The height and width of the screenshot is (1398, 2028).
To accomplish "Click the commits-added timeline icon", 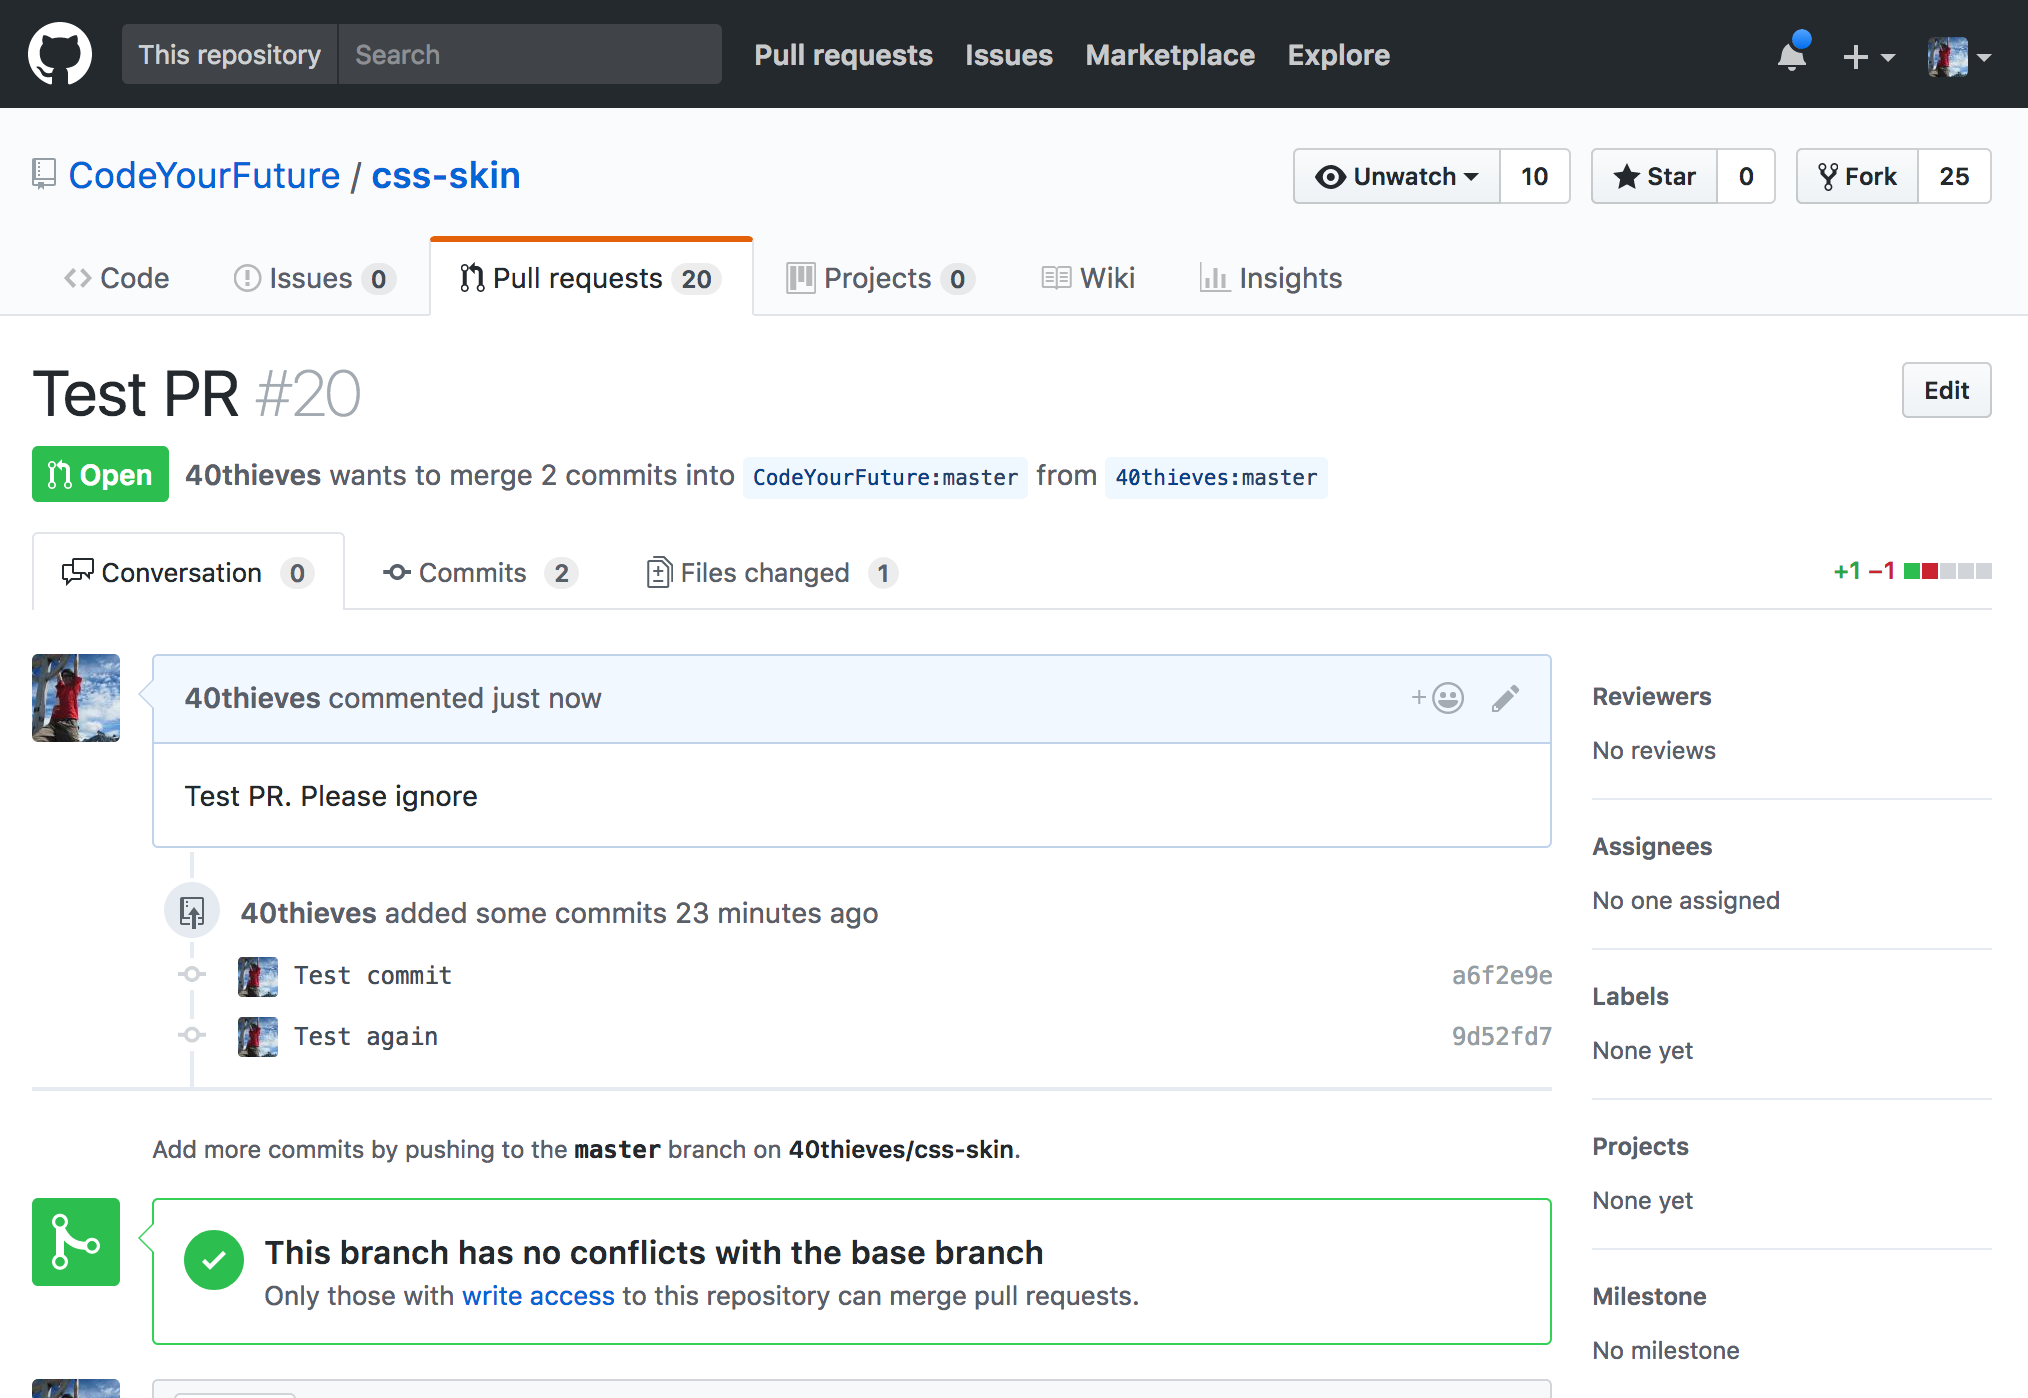I will (192, 911).
